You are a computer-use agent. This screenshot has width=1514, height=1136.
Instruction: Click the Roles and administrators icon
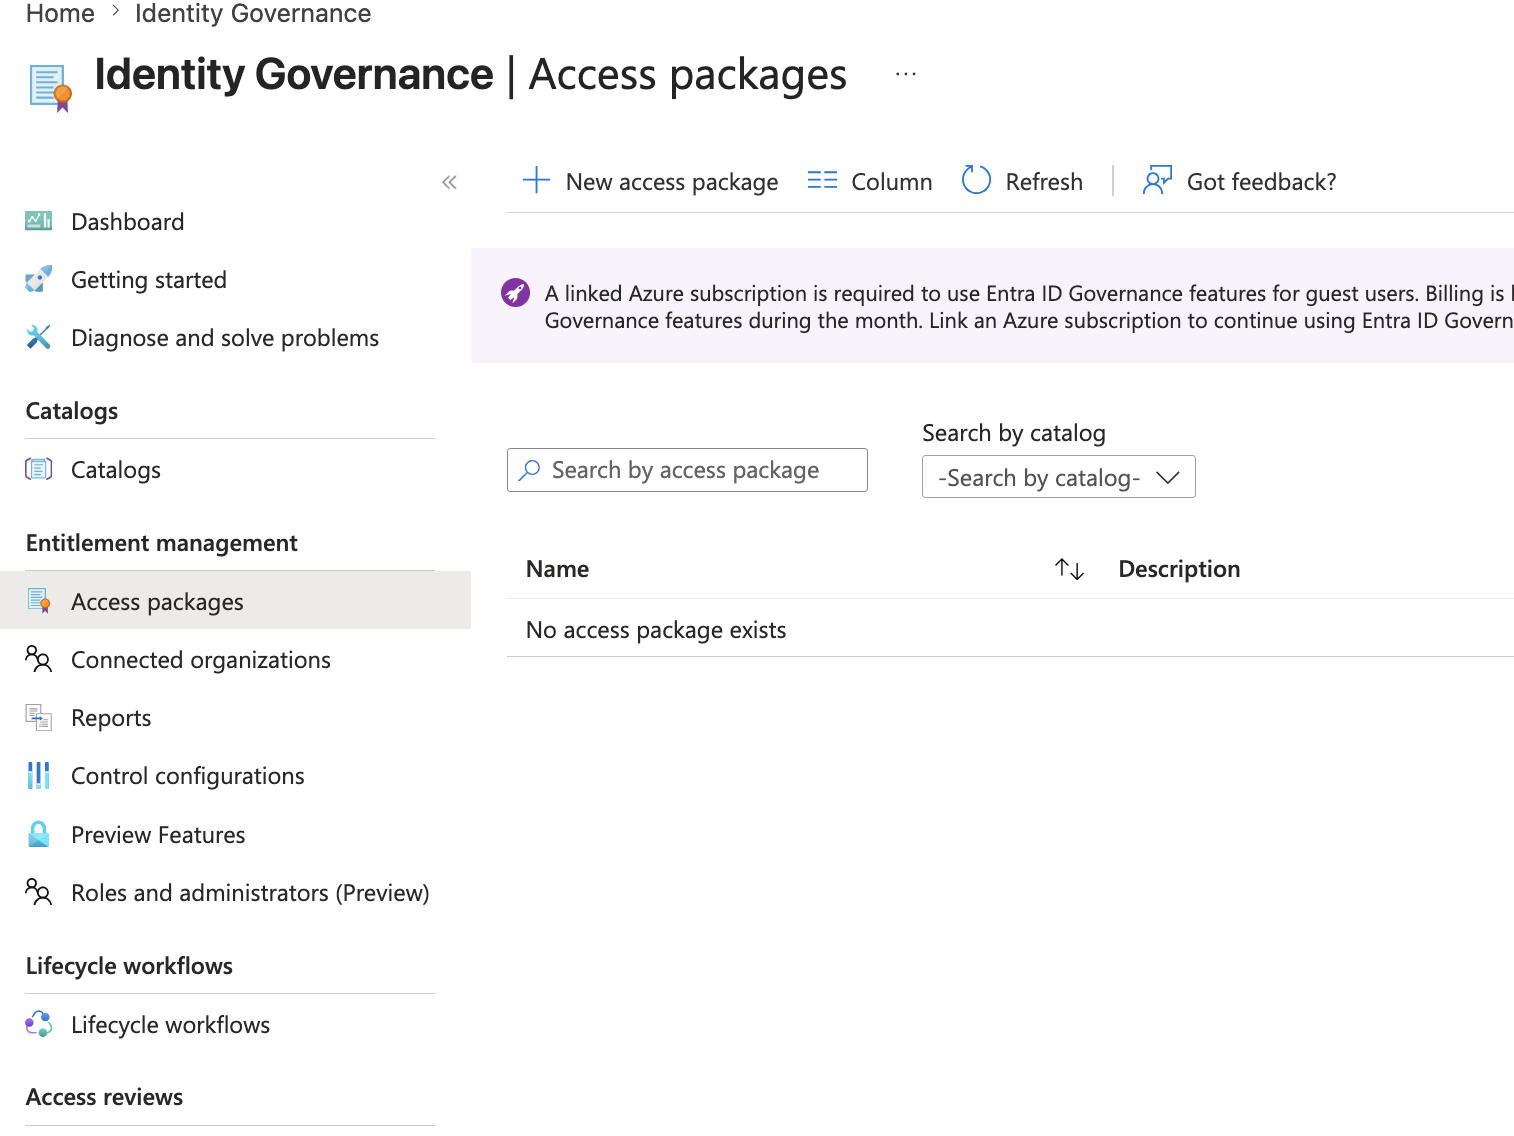pos(38,892)
